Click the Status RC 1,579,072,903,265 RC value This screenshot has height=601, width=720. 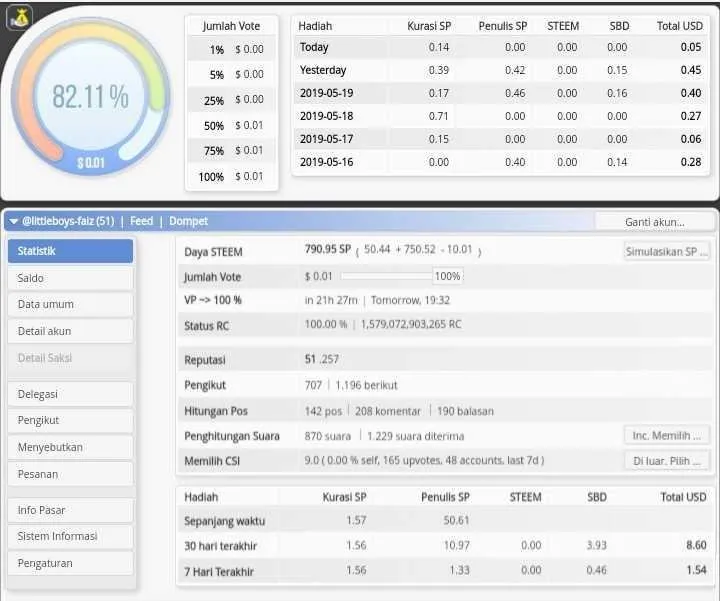point(411,325)
